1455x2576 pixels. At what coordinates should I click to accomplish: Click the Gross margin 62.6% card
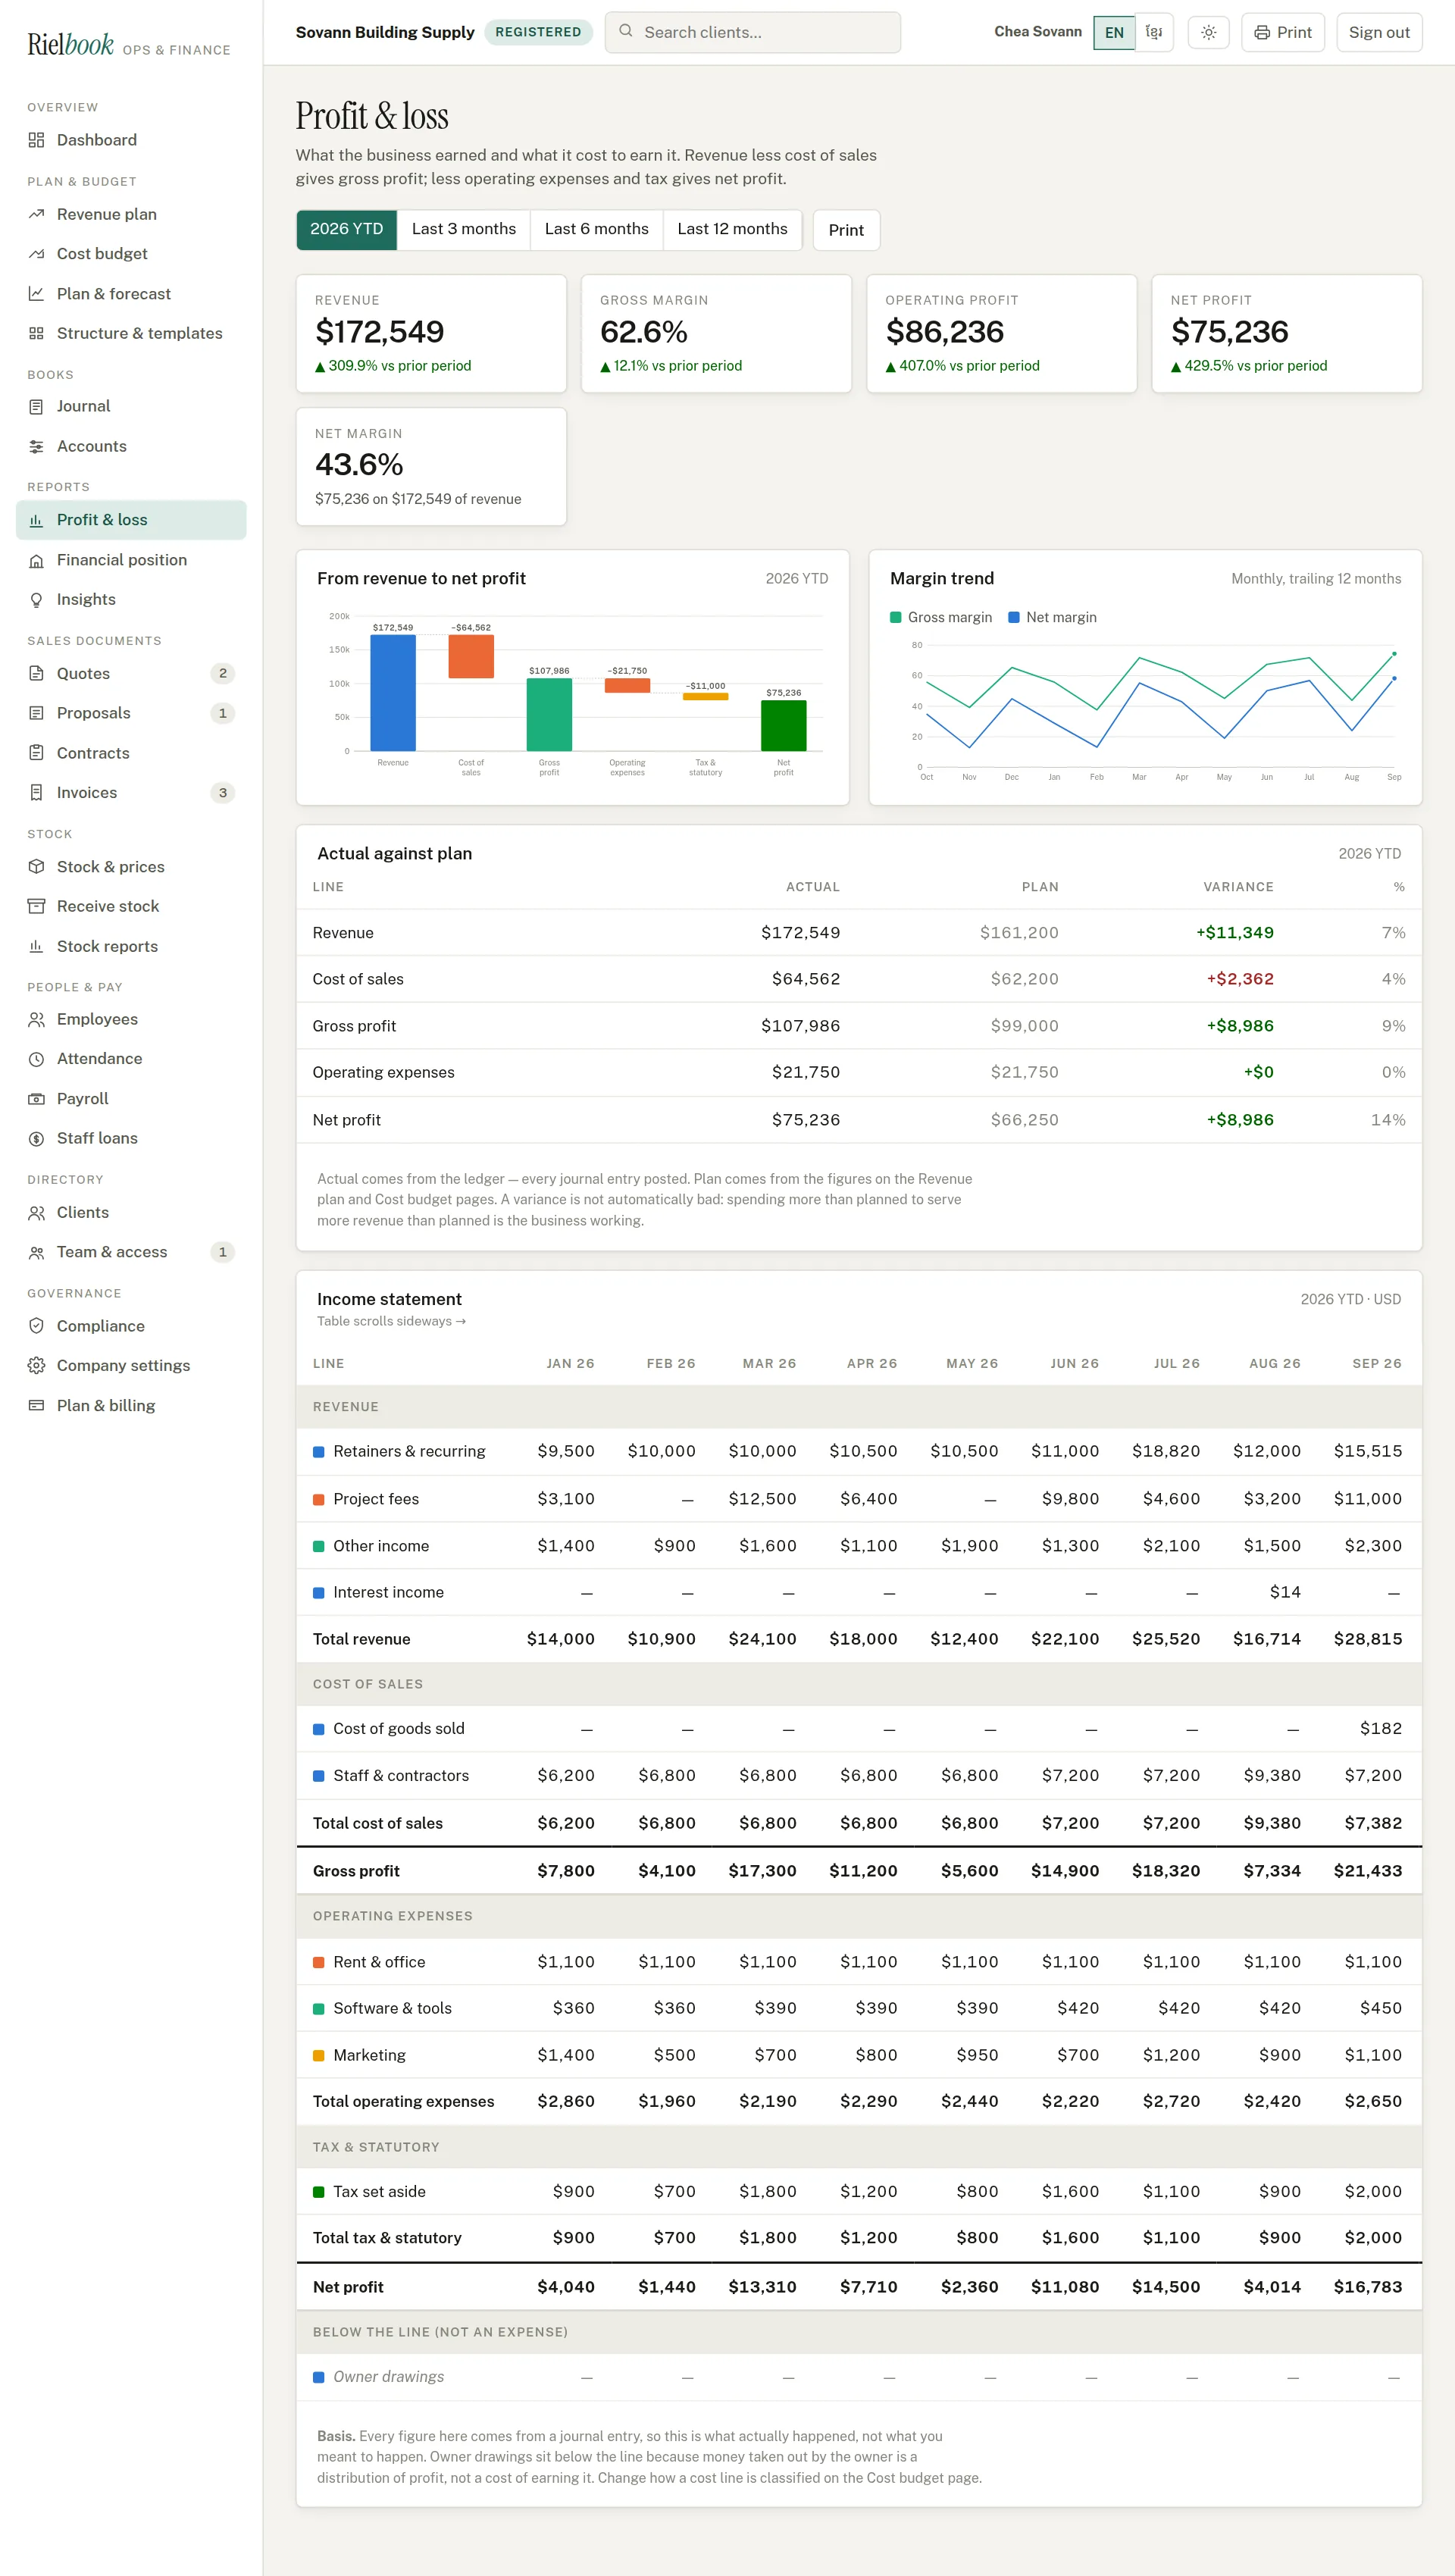(x=716, y=334)
